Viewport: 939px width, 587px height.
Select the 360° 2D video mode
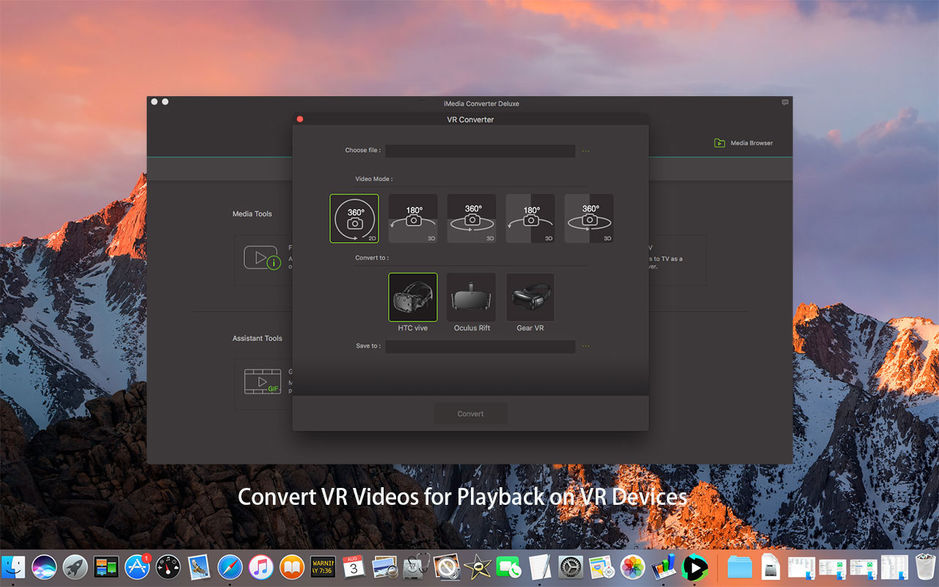tap(355, 218)
